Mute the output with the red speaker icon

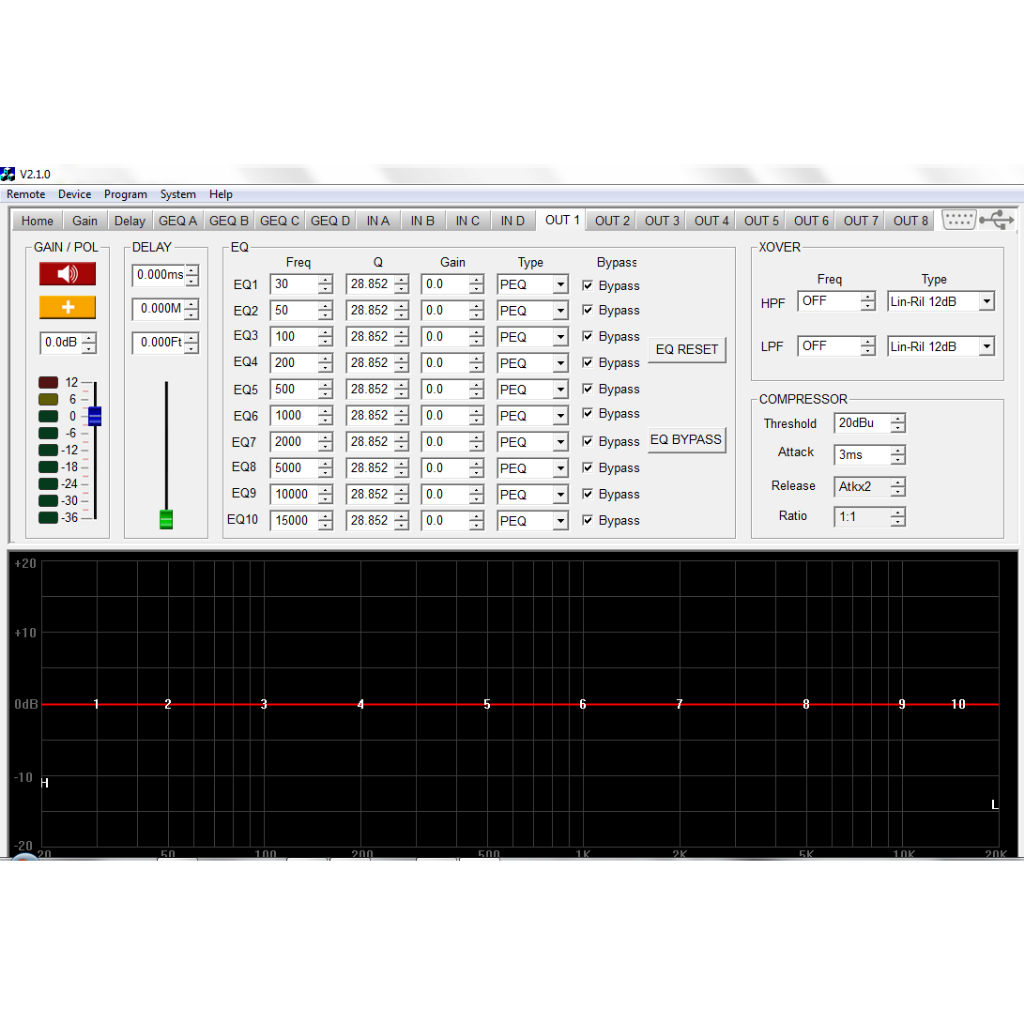pyautogui.click(x=66, y=273)
